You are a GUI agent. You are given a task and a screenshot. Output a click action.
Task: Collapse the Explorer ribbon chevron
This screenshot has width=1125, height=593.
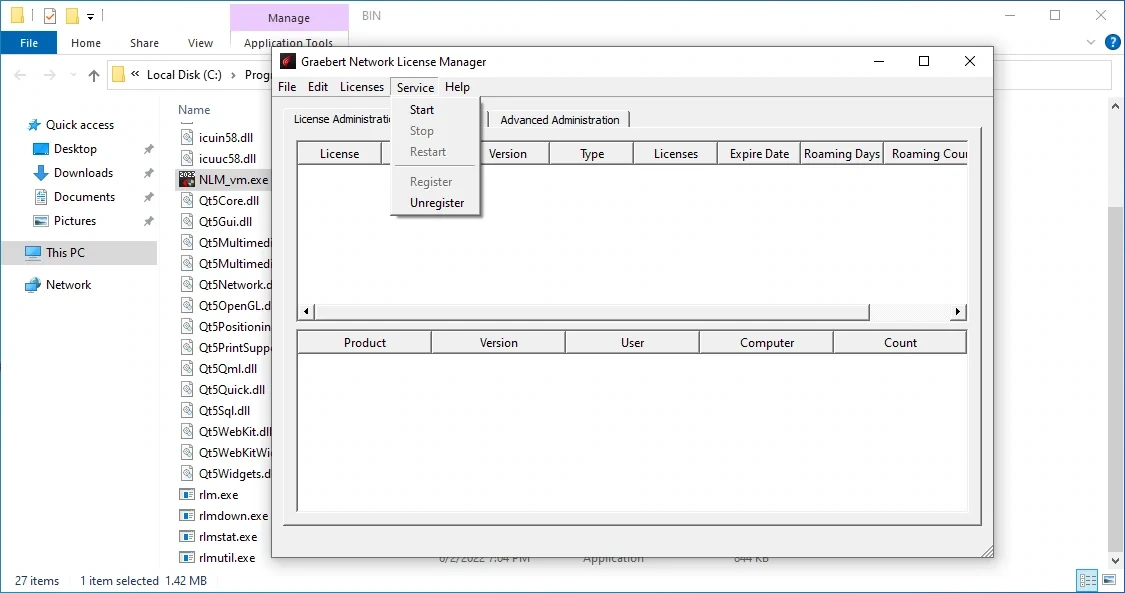tap(1092, 42)
